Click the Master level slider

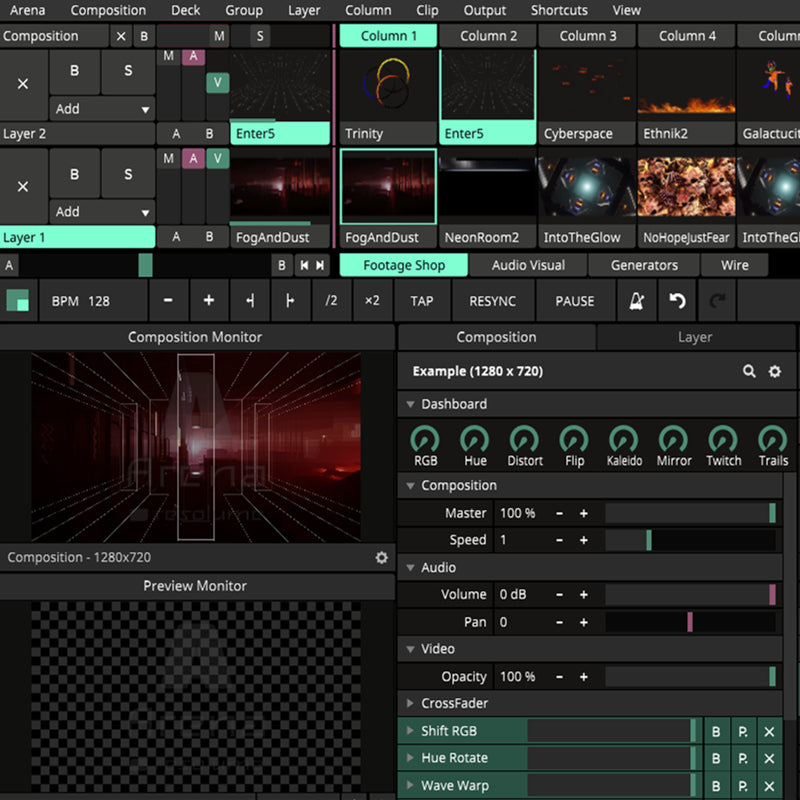[689, 513]
